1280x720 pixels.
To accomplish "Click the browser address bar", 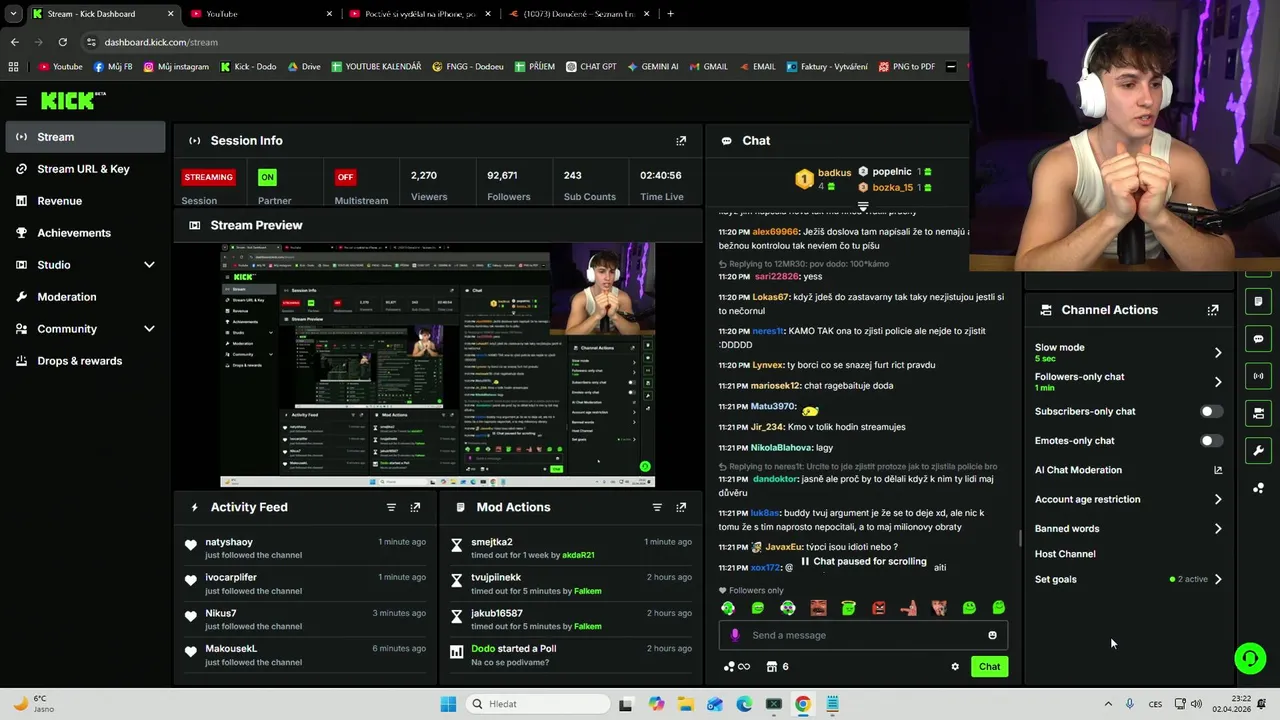I will pos(520,42).
